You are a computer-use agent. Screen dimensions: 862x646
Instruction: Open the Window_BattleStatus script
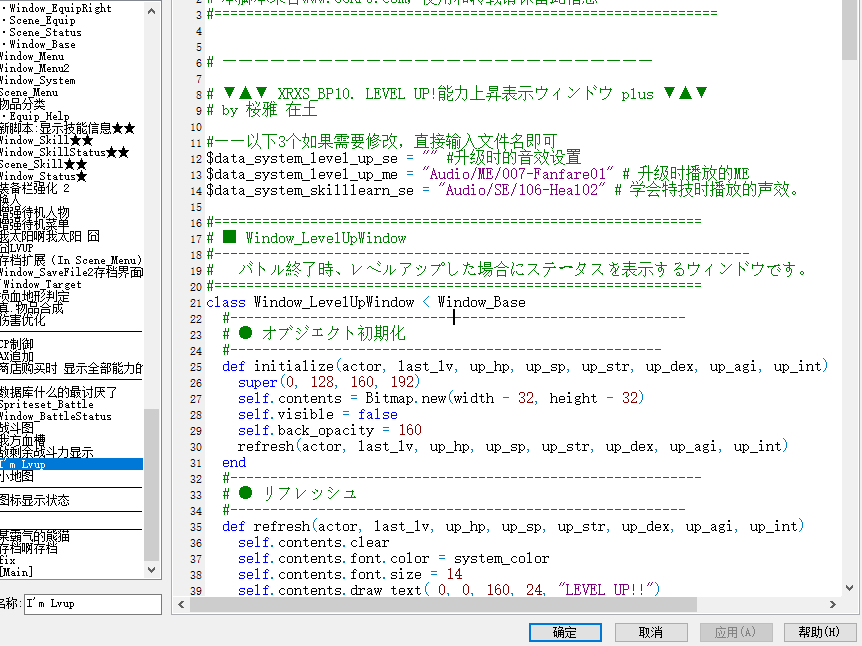[x=56, y=416]
